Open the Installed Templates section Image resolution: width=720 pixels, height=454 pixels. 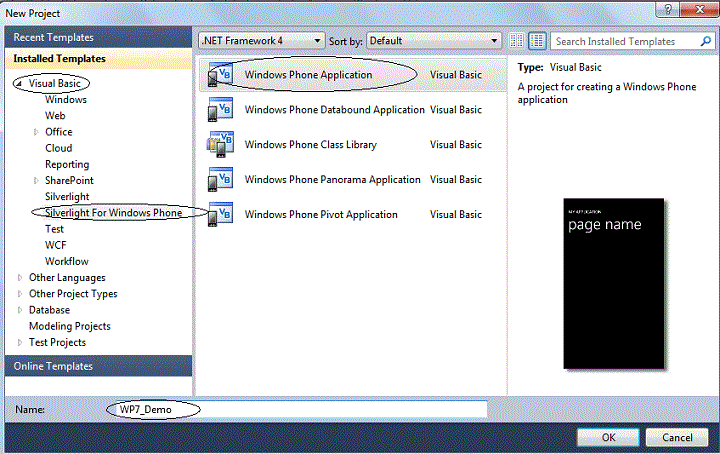[98, 59]
